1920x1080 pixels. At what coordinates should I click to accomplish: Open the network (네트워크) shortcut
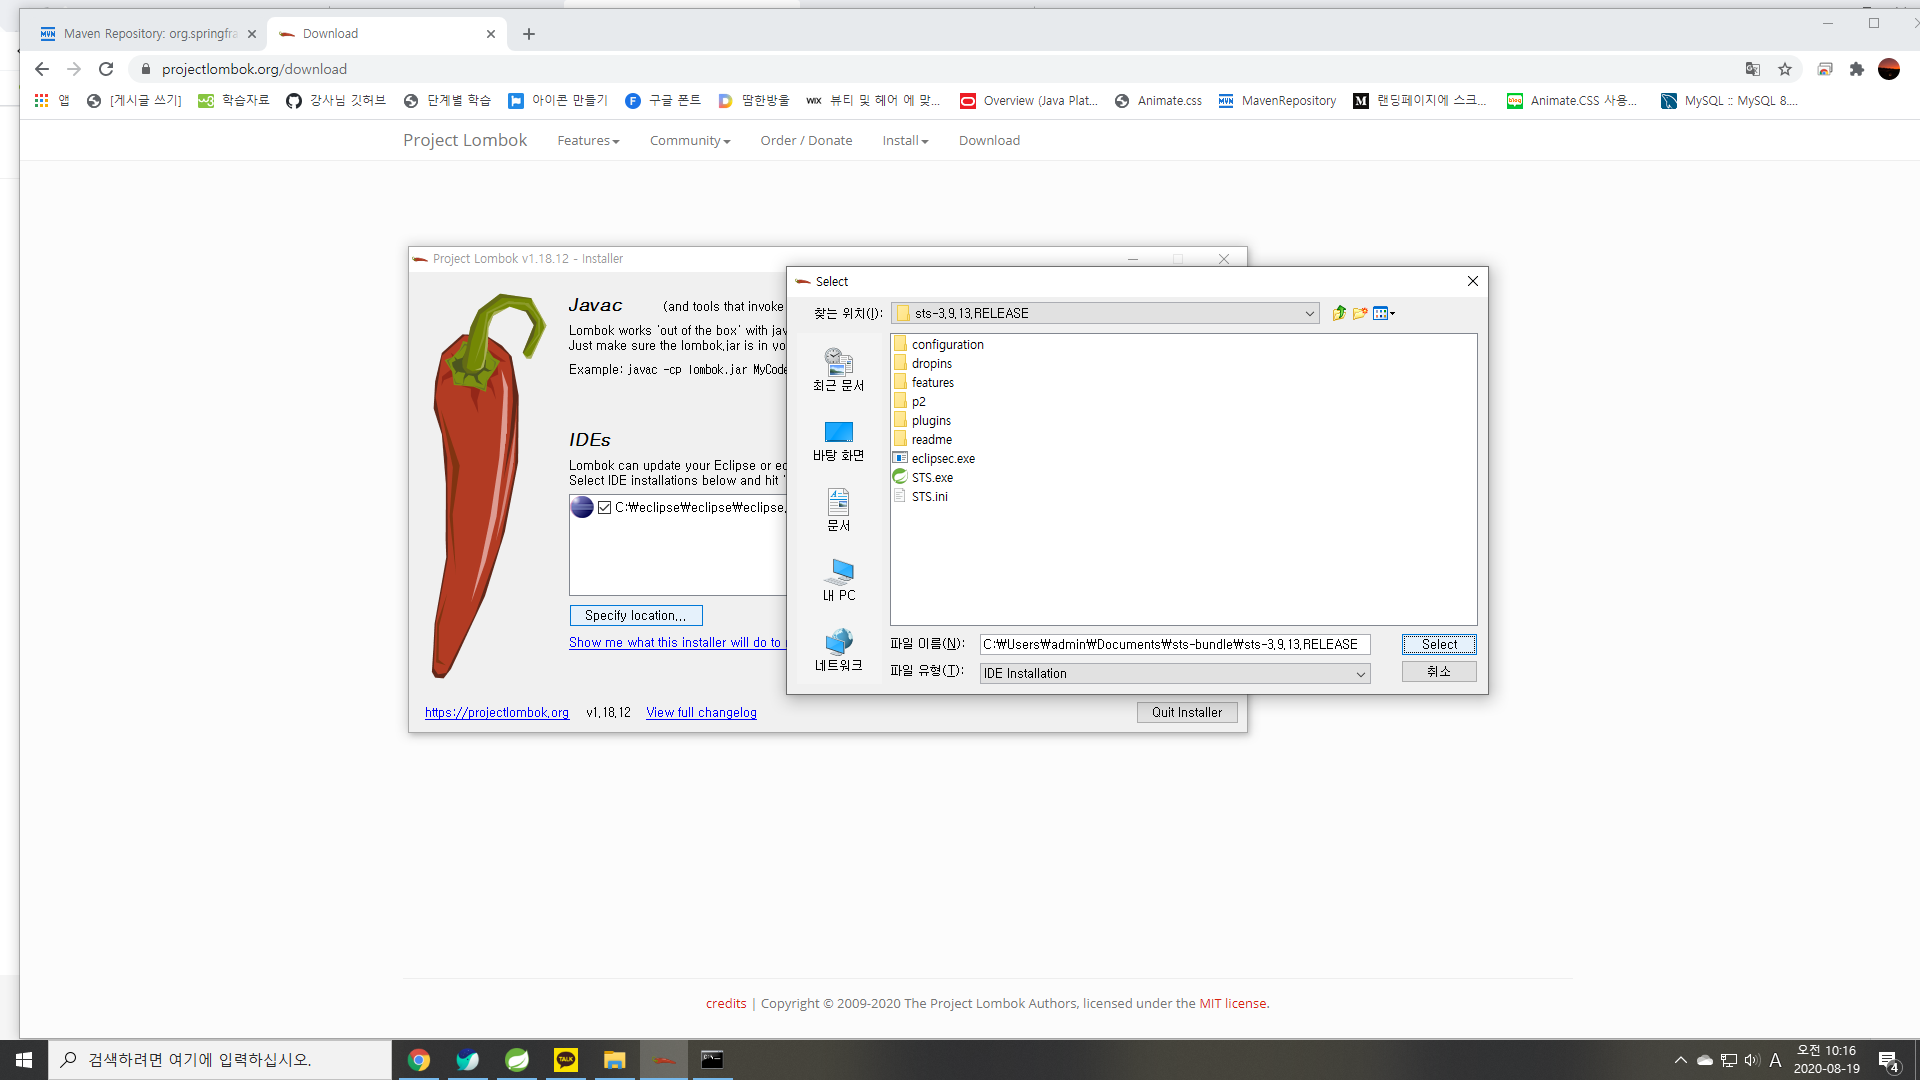[838, 650]
